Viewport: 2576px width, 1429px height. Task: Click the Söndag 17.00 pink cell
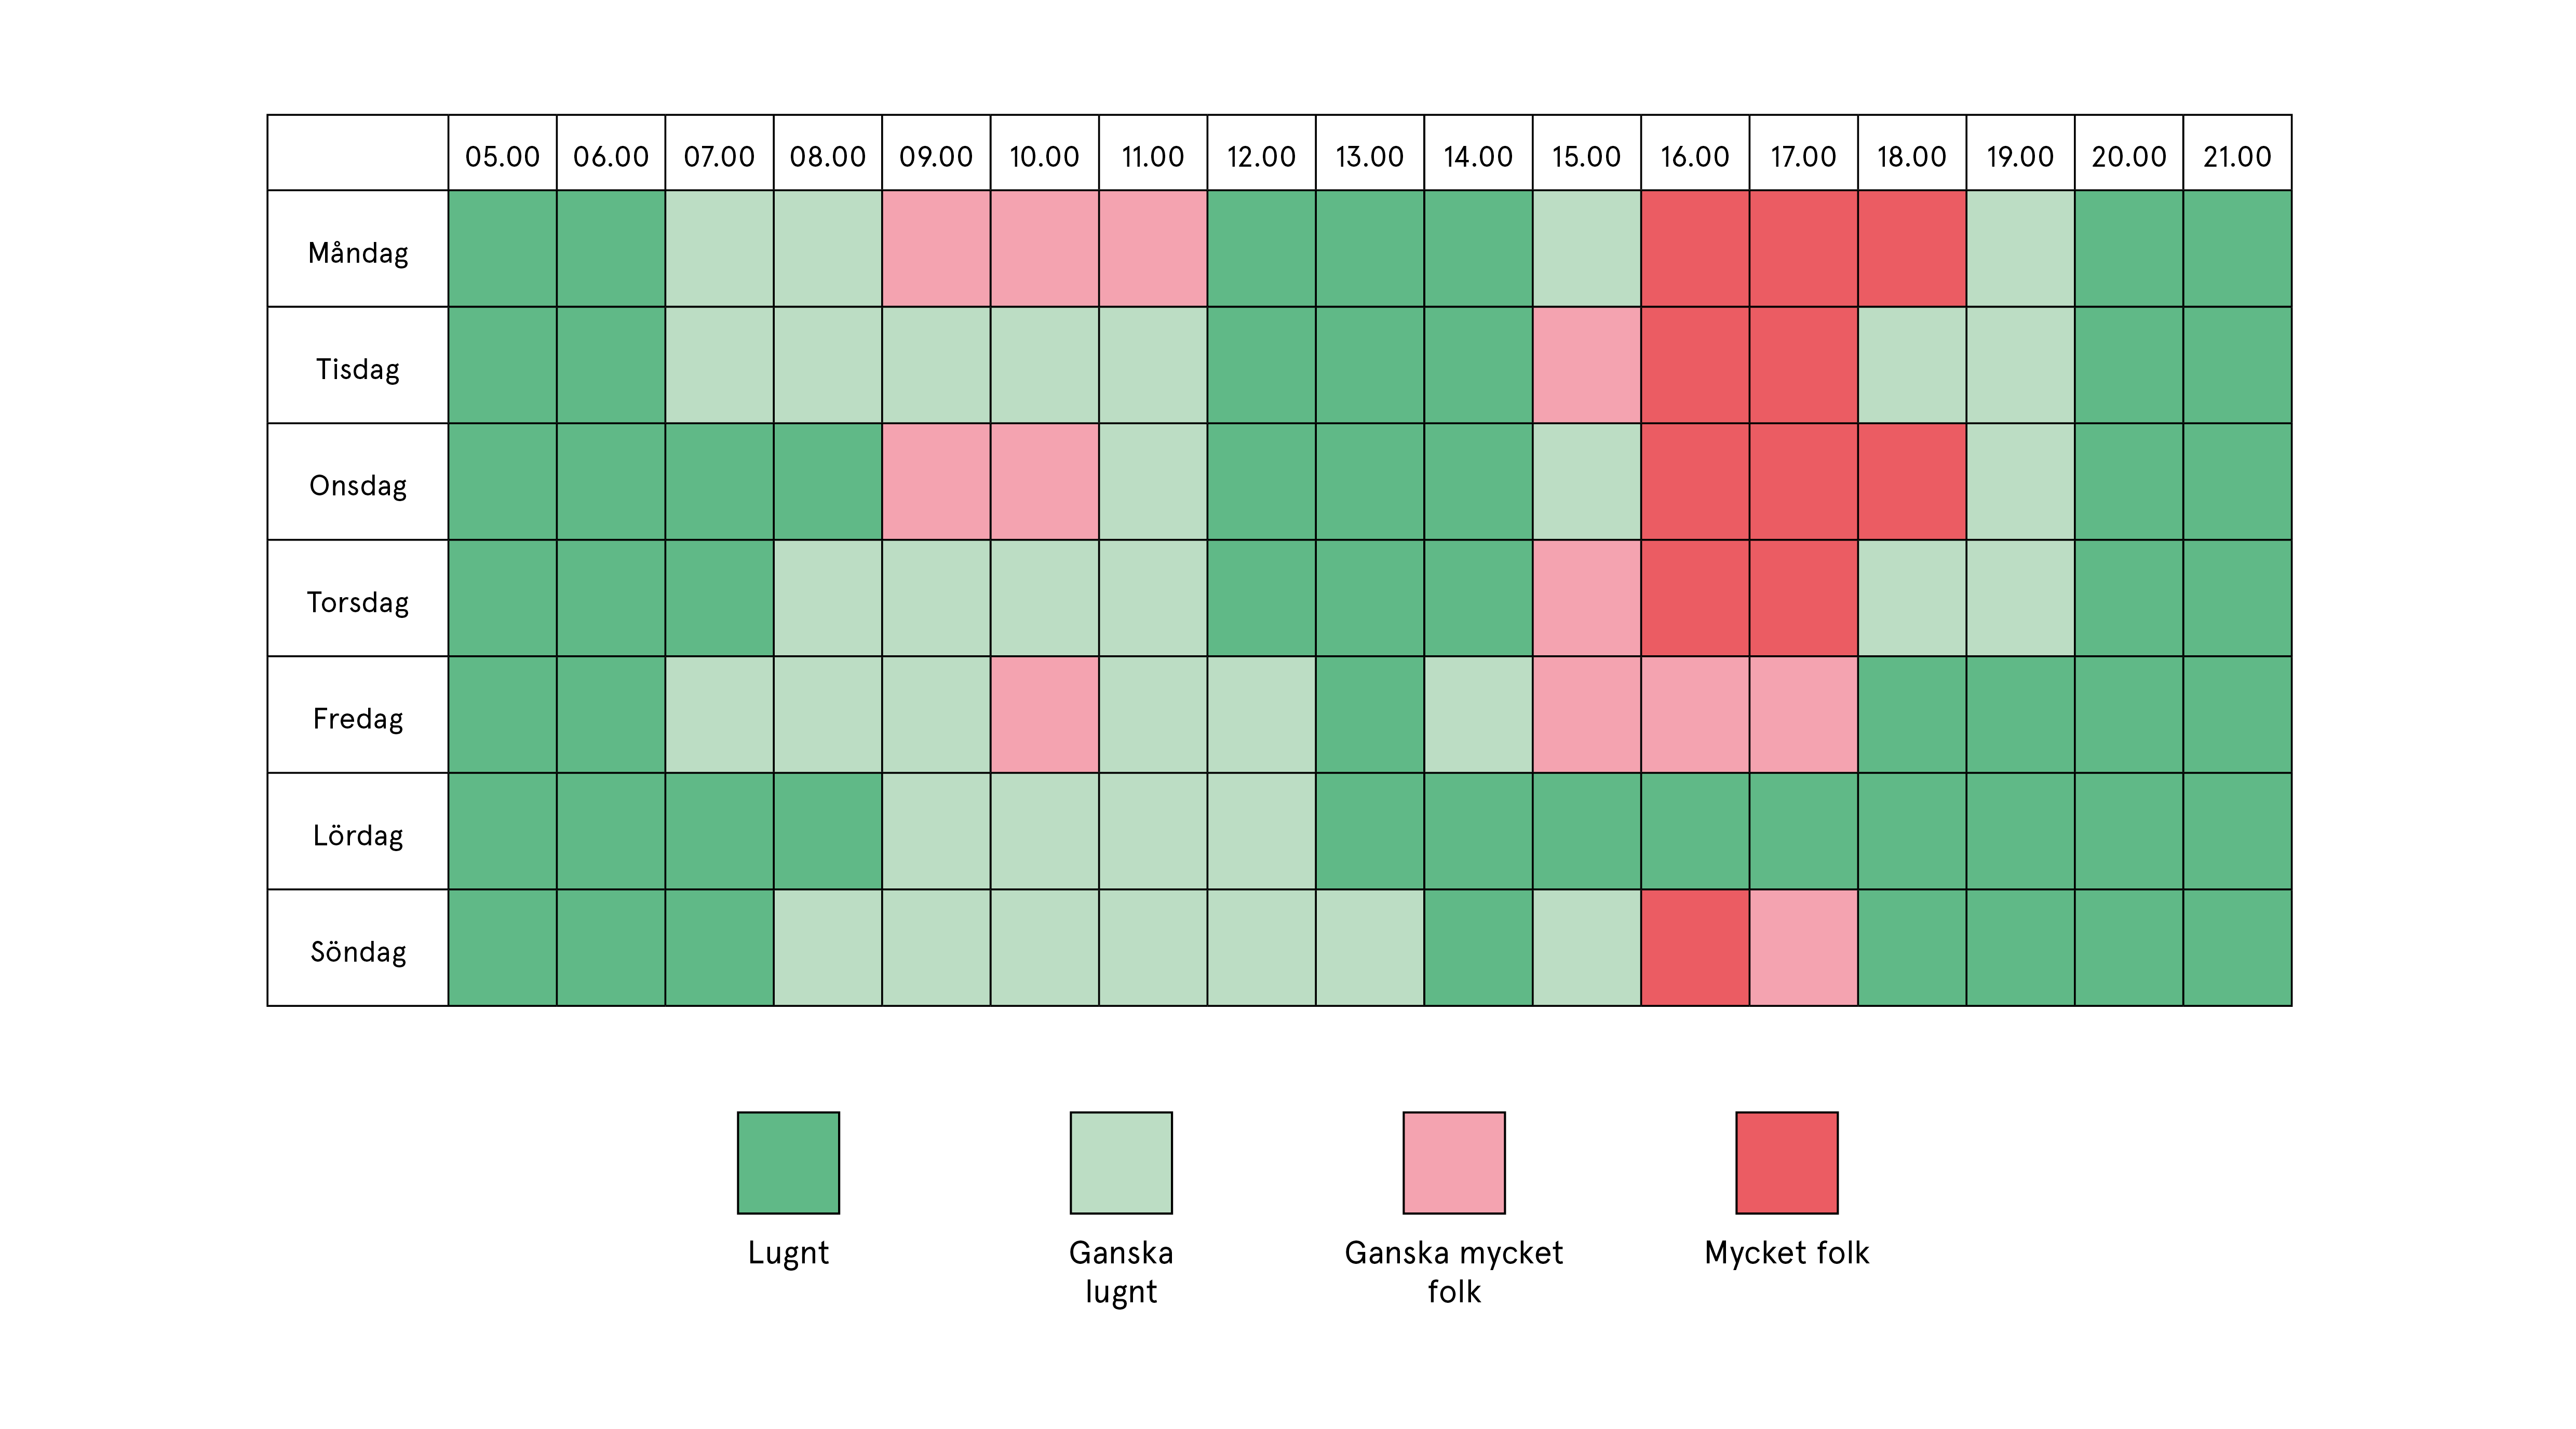pyautogui.click(x=1804, y=948)
